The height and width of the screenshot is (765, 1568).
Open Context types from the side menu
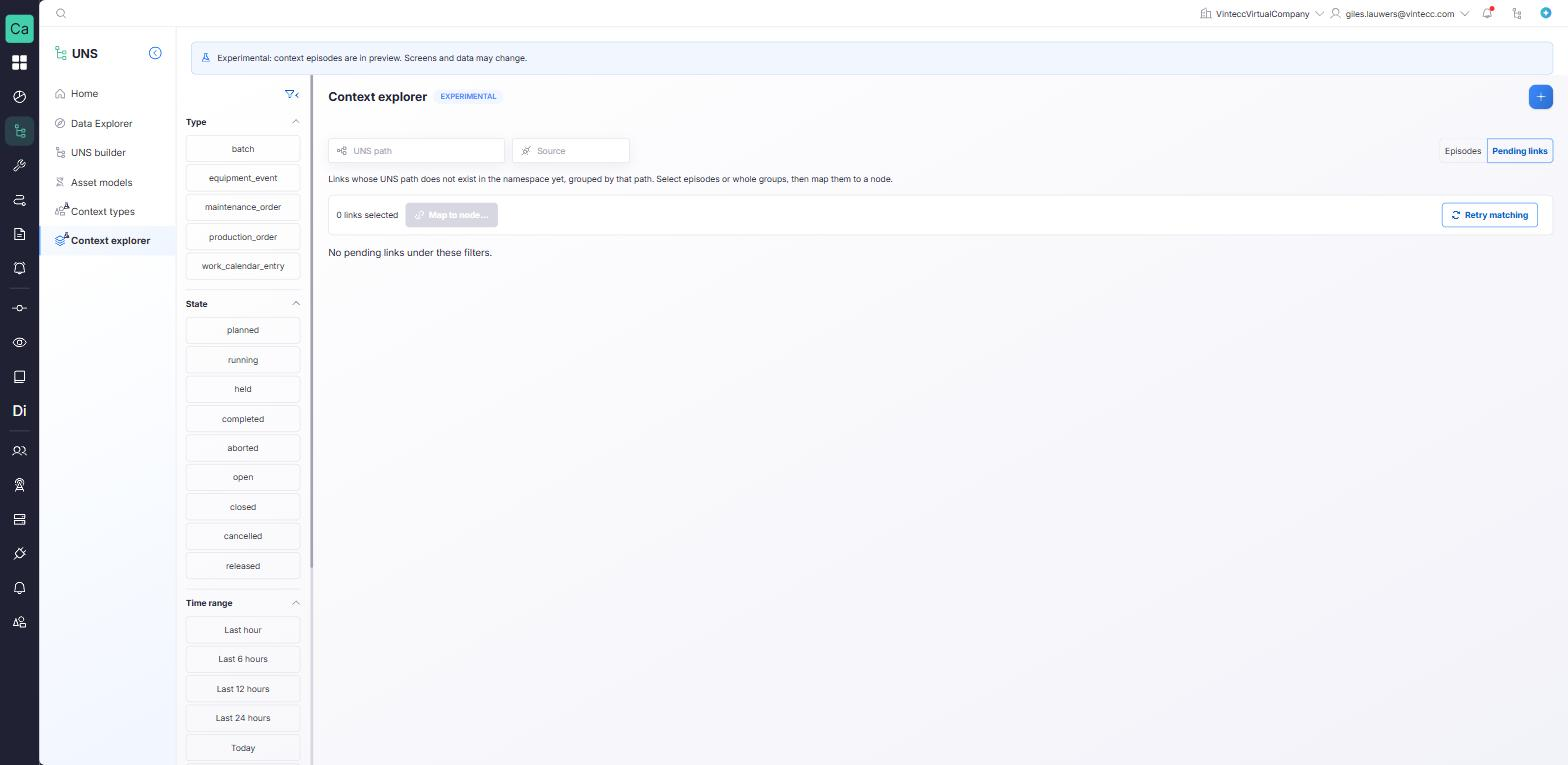(102, 212)
